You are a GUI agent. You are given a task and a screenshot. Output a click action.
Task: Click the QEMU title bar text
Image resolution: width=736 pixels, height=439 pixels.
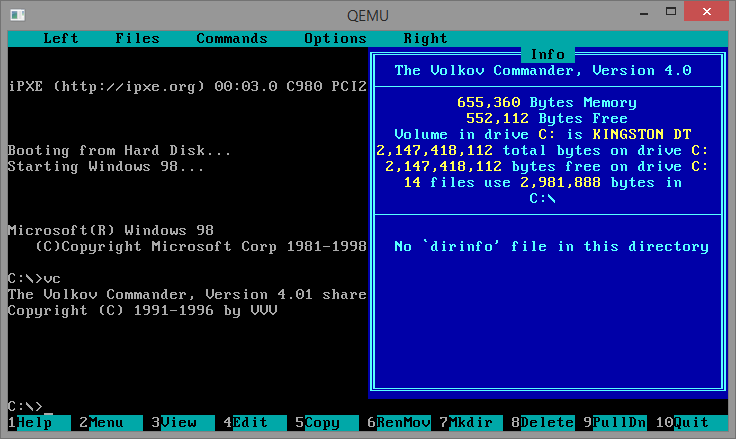tap(368, 15)
